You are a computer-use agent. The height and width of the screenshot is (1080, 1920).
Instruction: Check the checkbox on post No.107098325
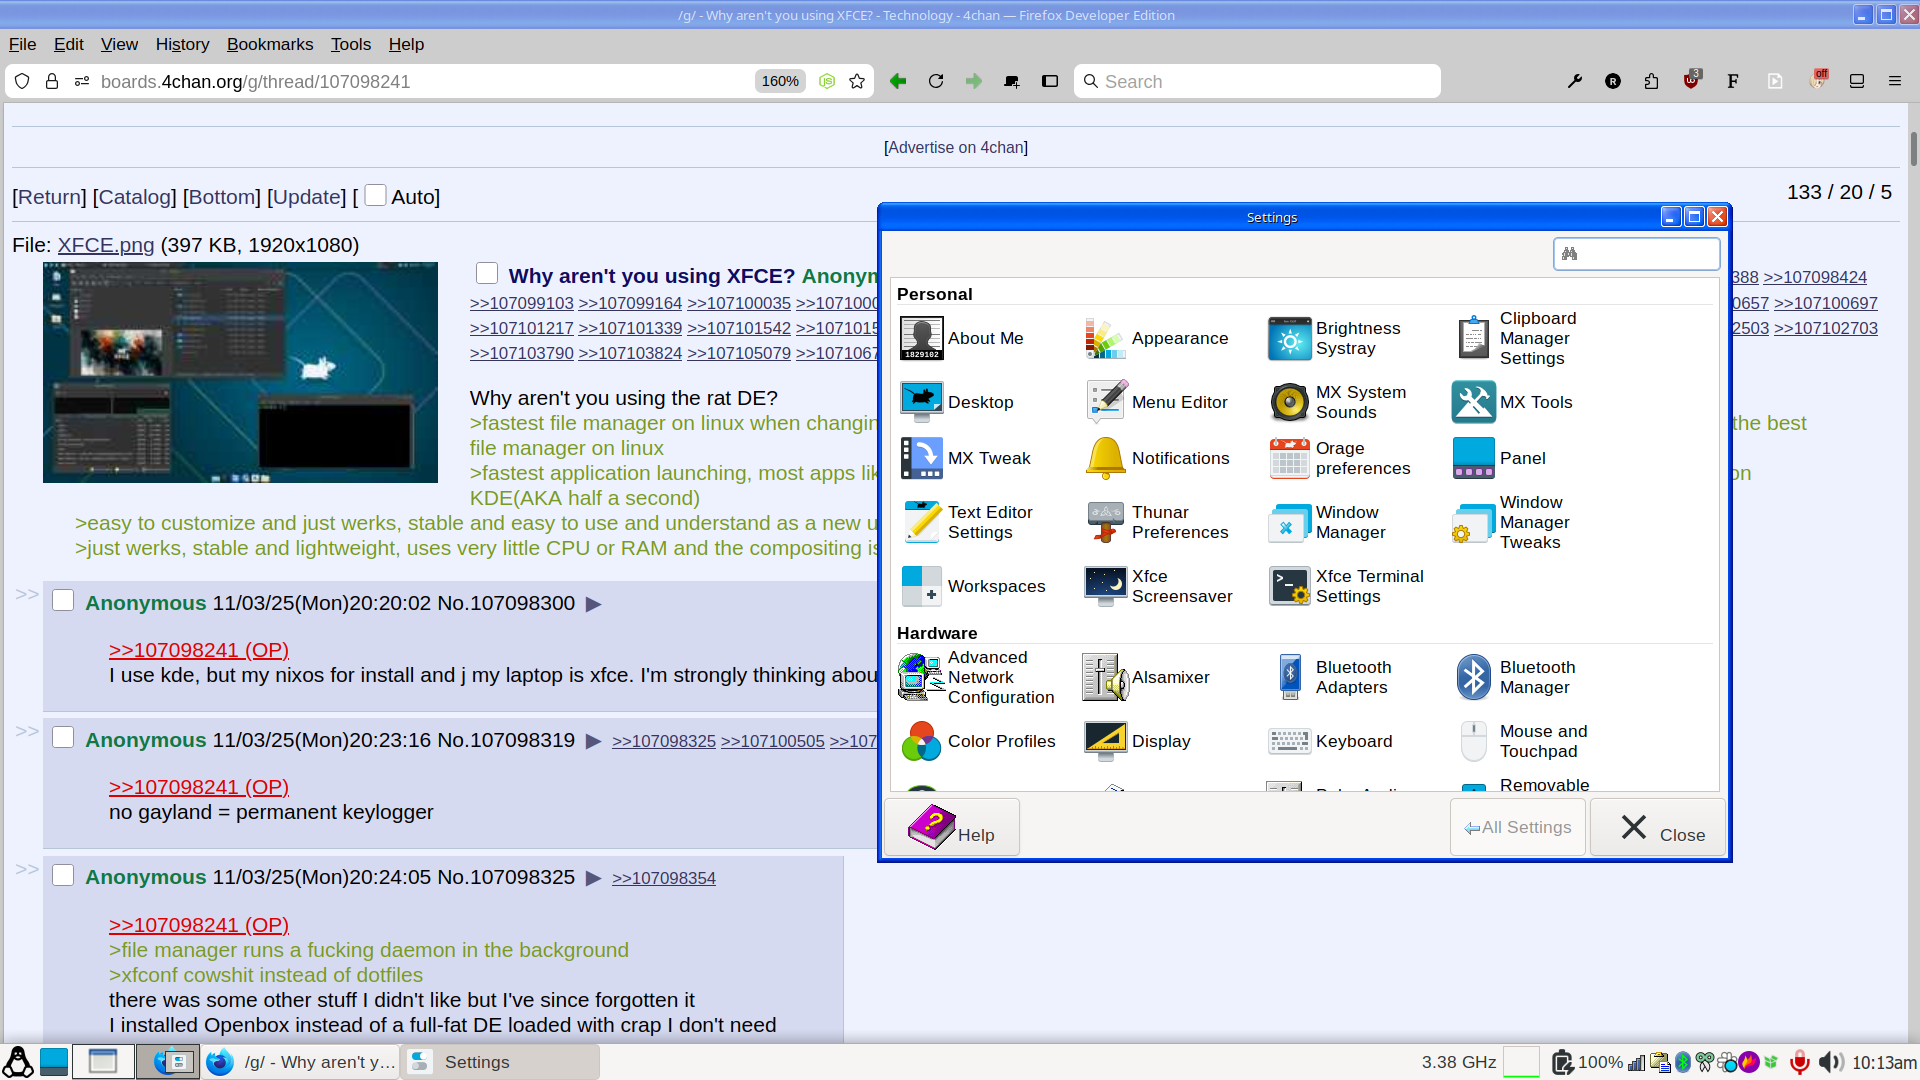pos(63,875)
